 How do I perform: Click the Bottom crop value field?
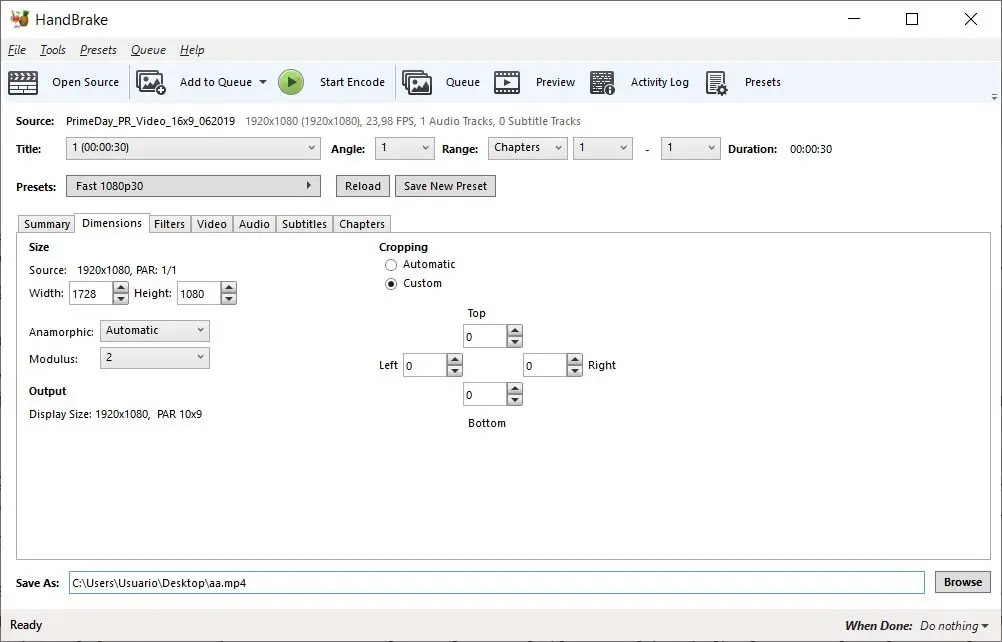click(x=485, y=394)
